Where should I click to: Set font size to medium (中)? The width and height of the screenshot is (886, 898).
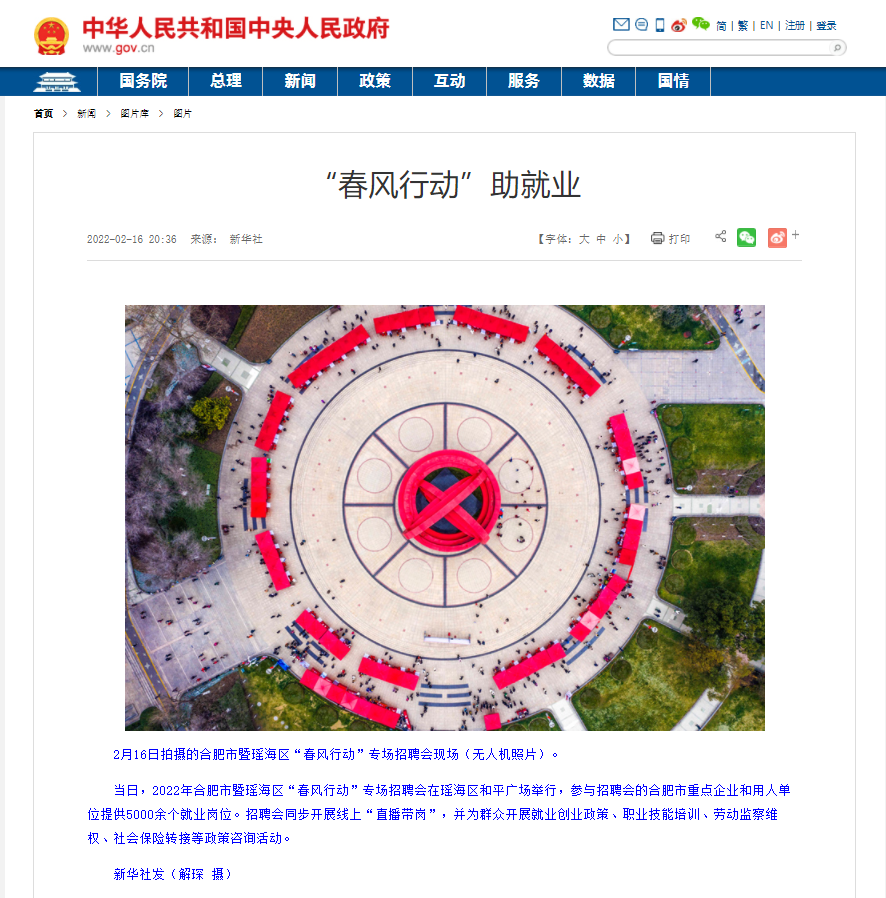601,239
